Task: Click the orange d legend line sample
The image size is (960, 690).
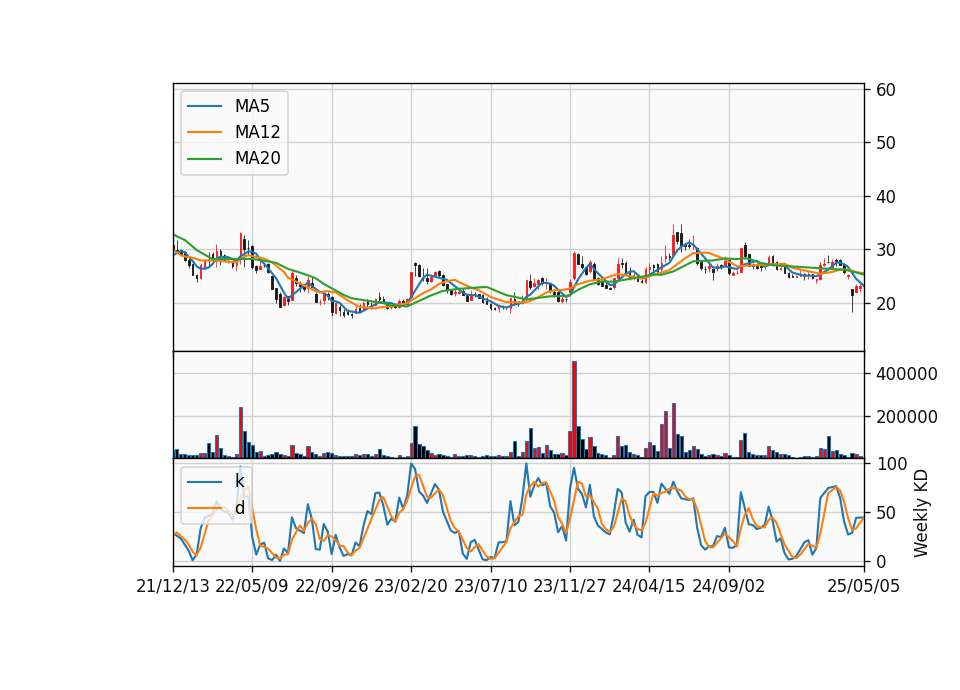Action: (x=204, y=508)
